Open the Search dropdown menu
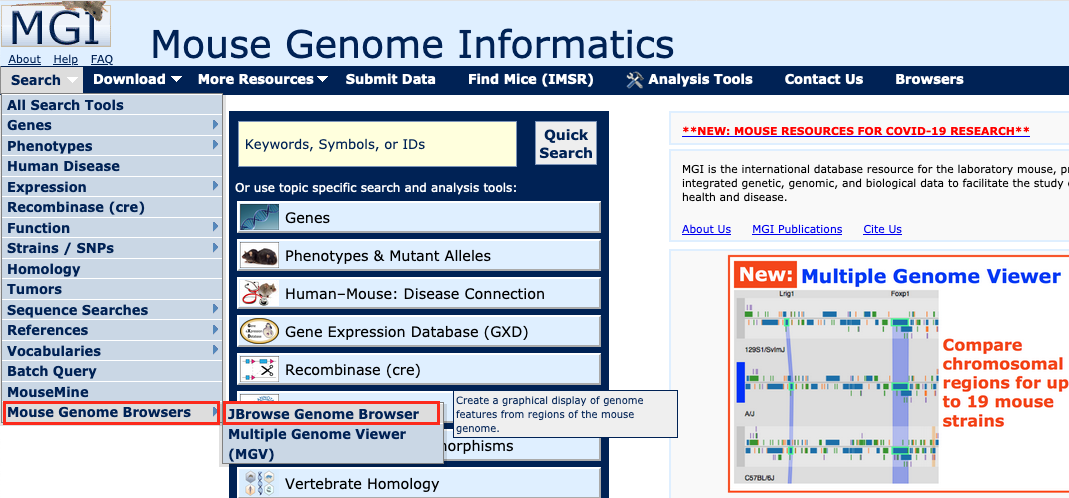This screenshot has height=498, width=1069. click(42, 80)
